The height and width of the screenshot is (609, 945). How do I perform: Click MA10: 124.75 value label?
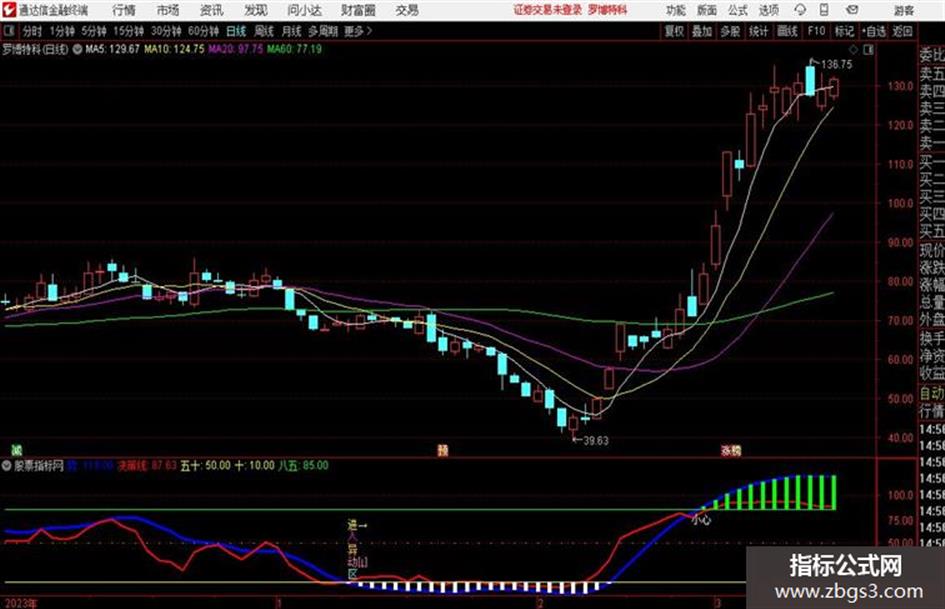[x=174, y=49]
